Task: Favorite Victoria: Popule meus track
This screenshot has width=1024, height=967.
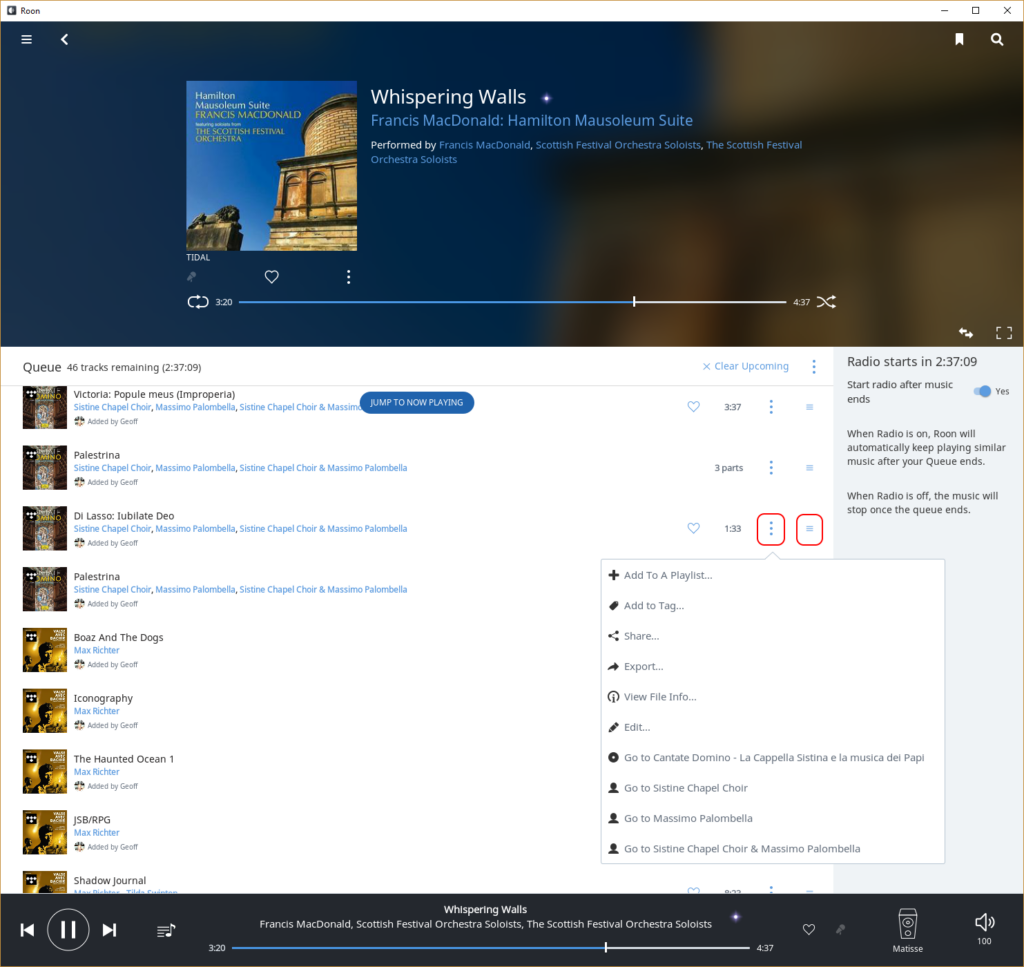Action: coord(694,407)
